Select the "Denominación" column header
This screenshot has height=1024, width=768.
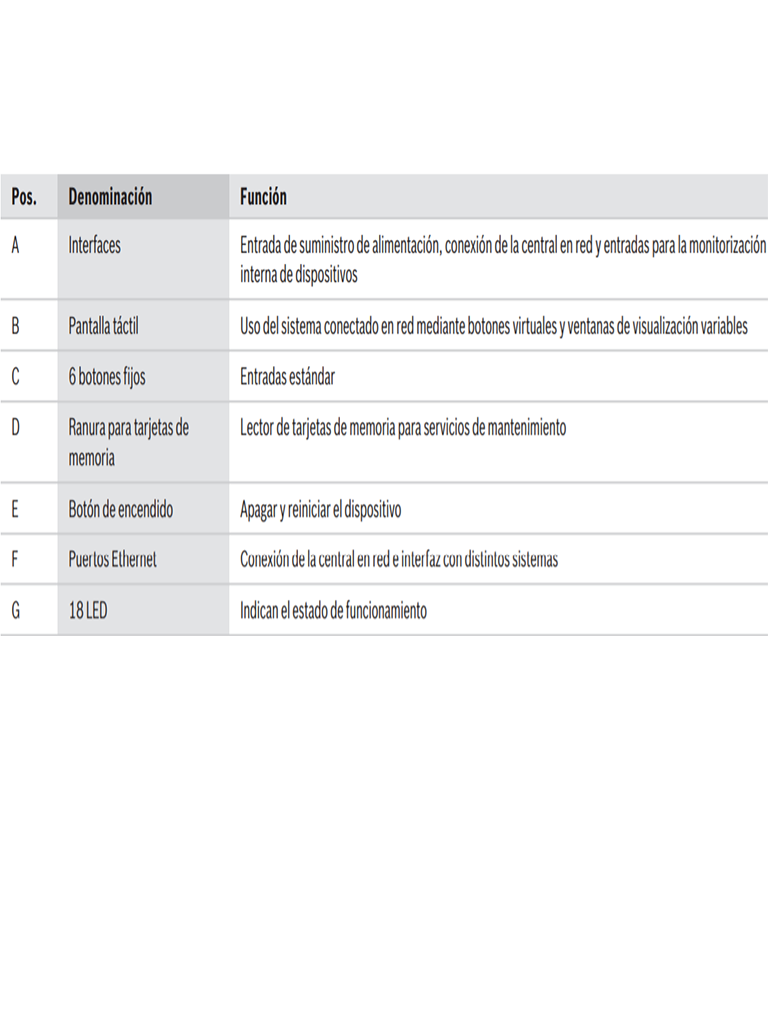(x=110, y=197)
